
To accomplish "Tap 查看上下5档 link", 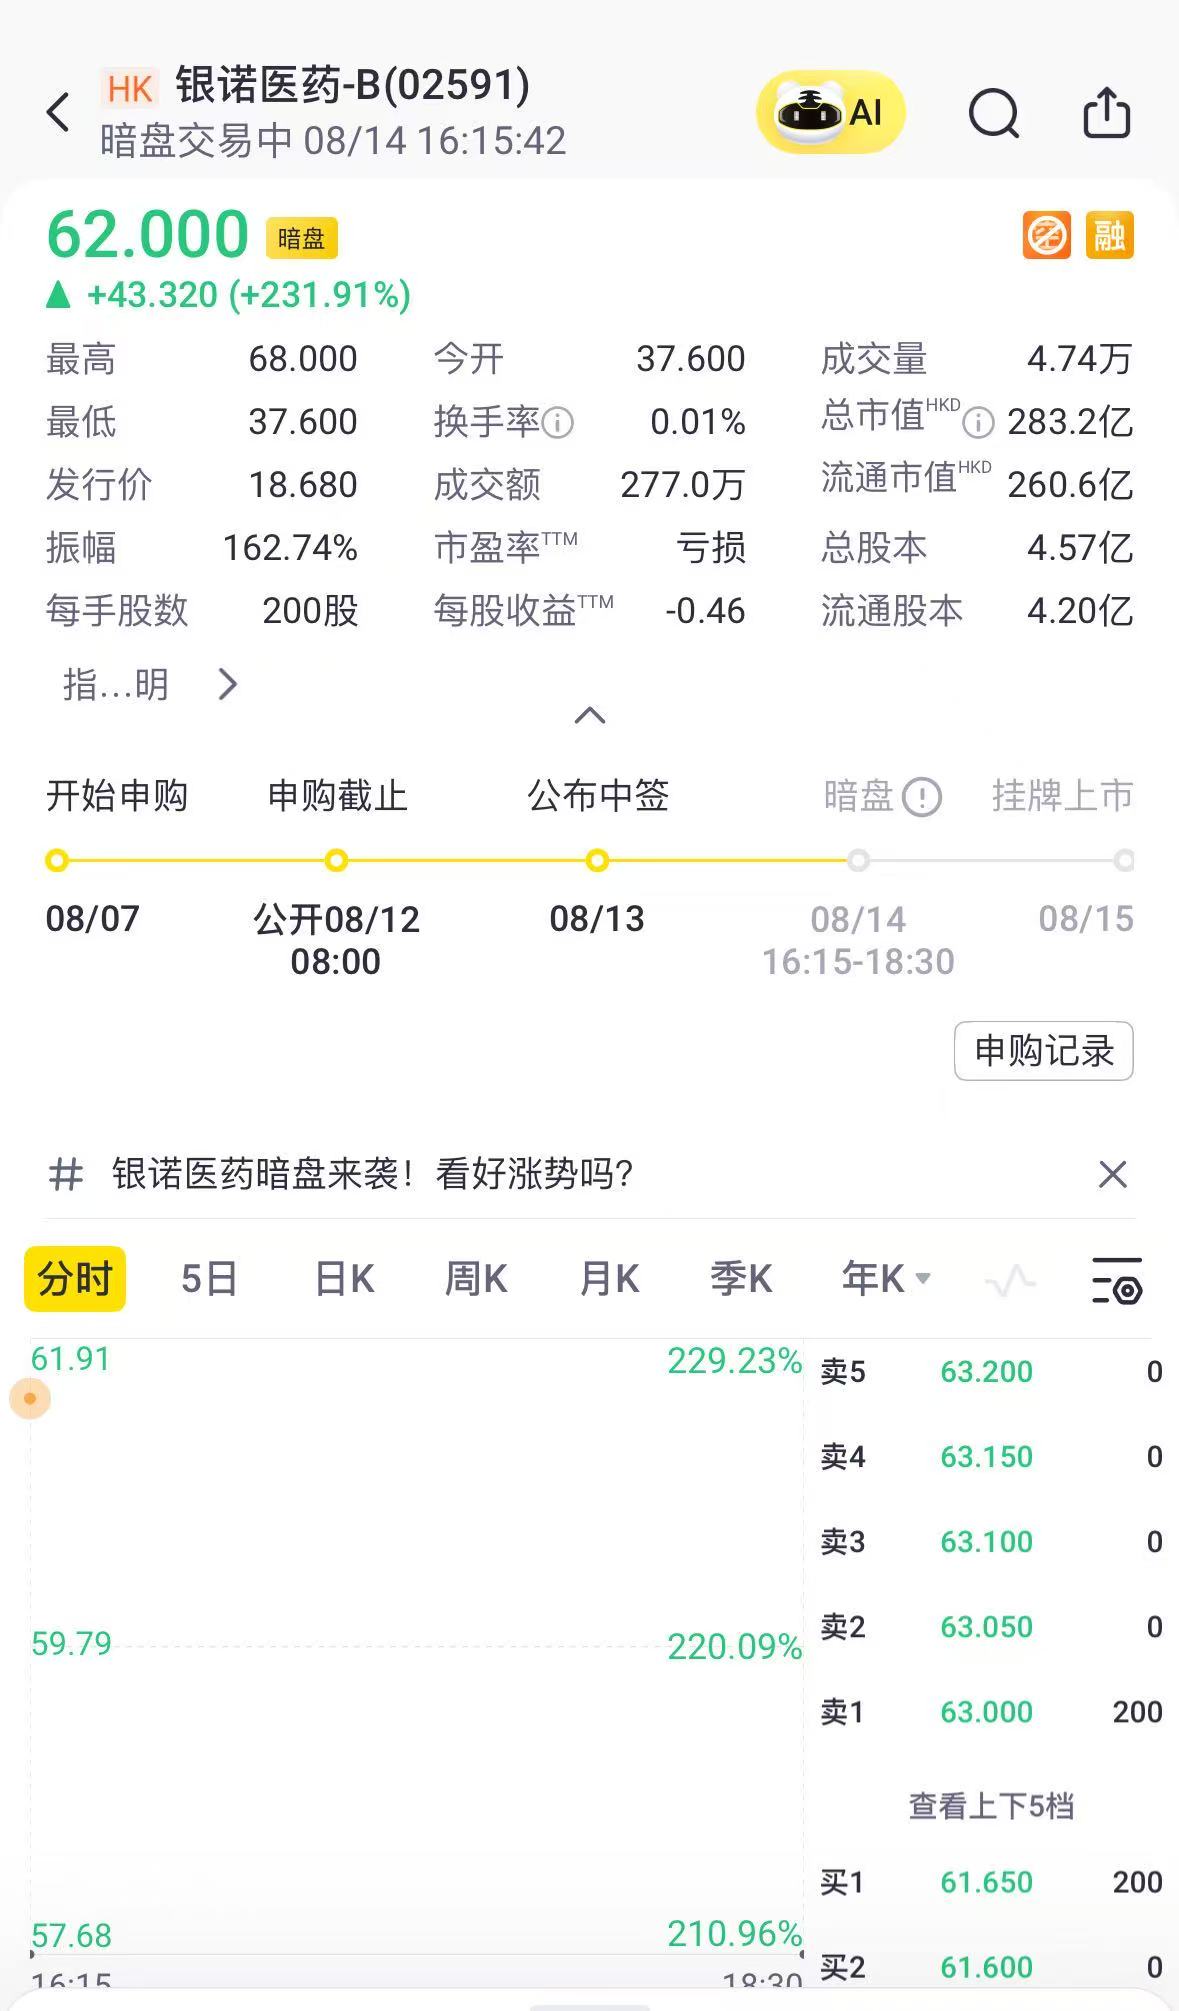I will (991, 1806).
